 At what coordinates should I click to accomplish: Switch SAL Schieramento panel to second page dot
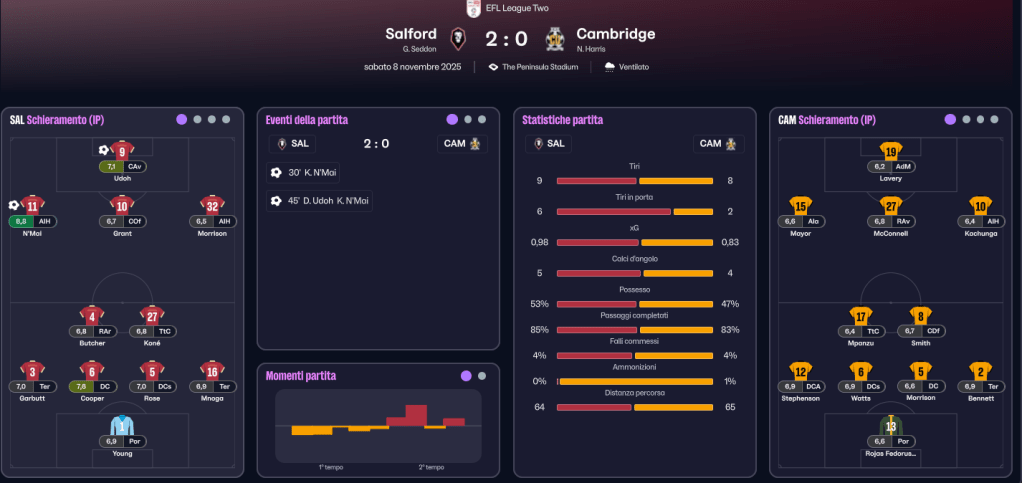[197, 120]
